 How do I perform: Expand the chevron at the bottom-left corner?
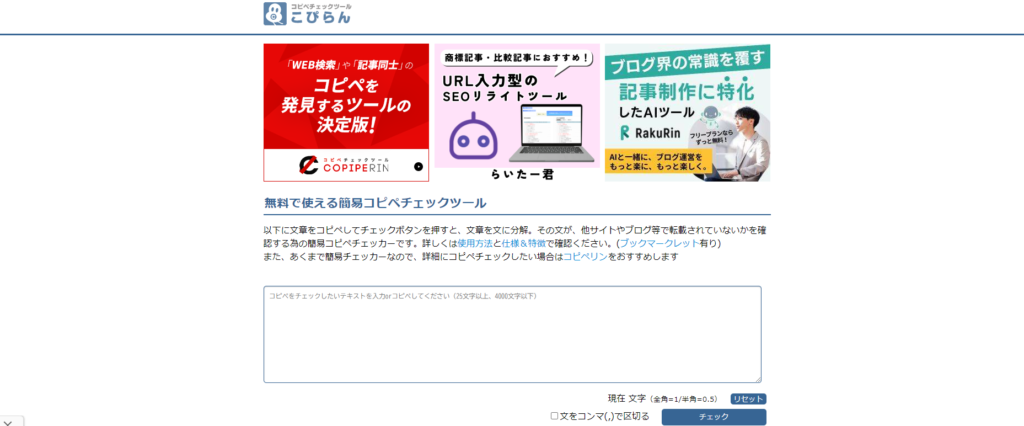[7, 420]
